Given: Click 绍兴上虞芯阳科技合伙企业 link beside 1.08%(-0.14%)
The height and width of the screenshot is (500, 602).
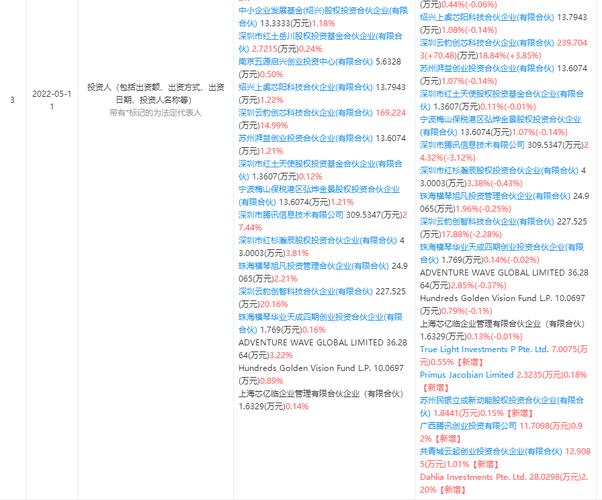Looking at the screenshot, I should point(487,17).
